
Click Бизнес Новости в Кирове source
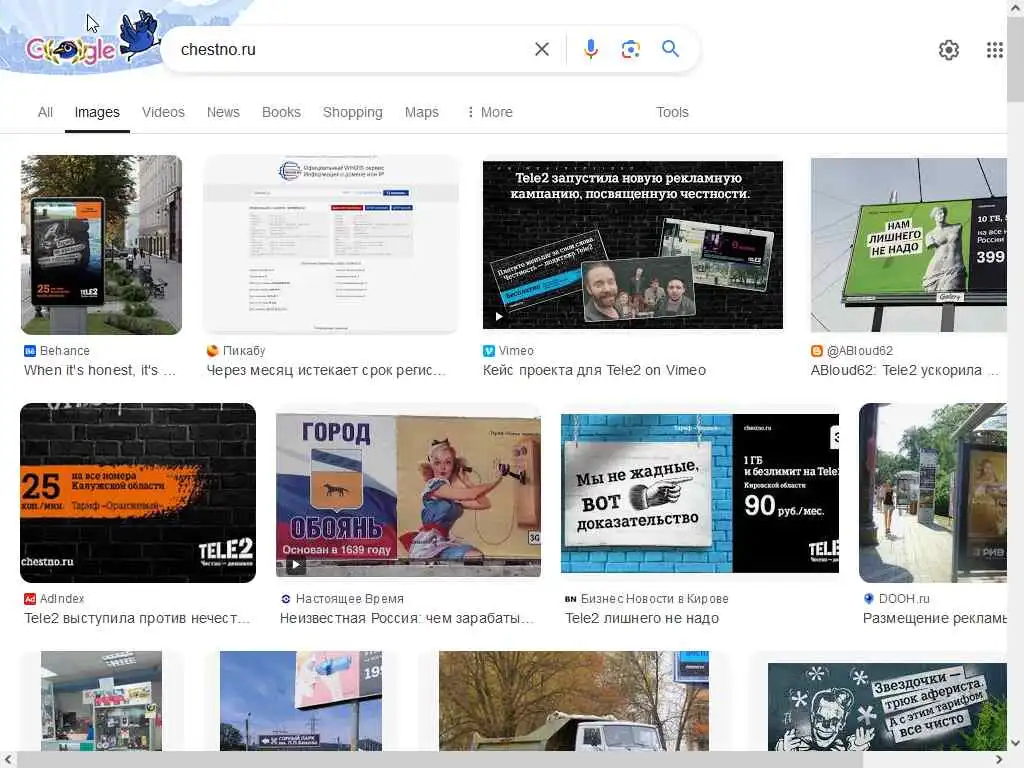click(654, 599)
